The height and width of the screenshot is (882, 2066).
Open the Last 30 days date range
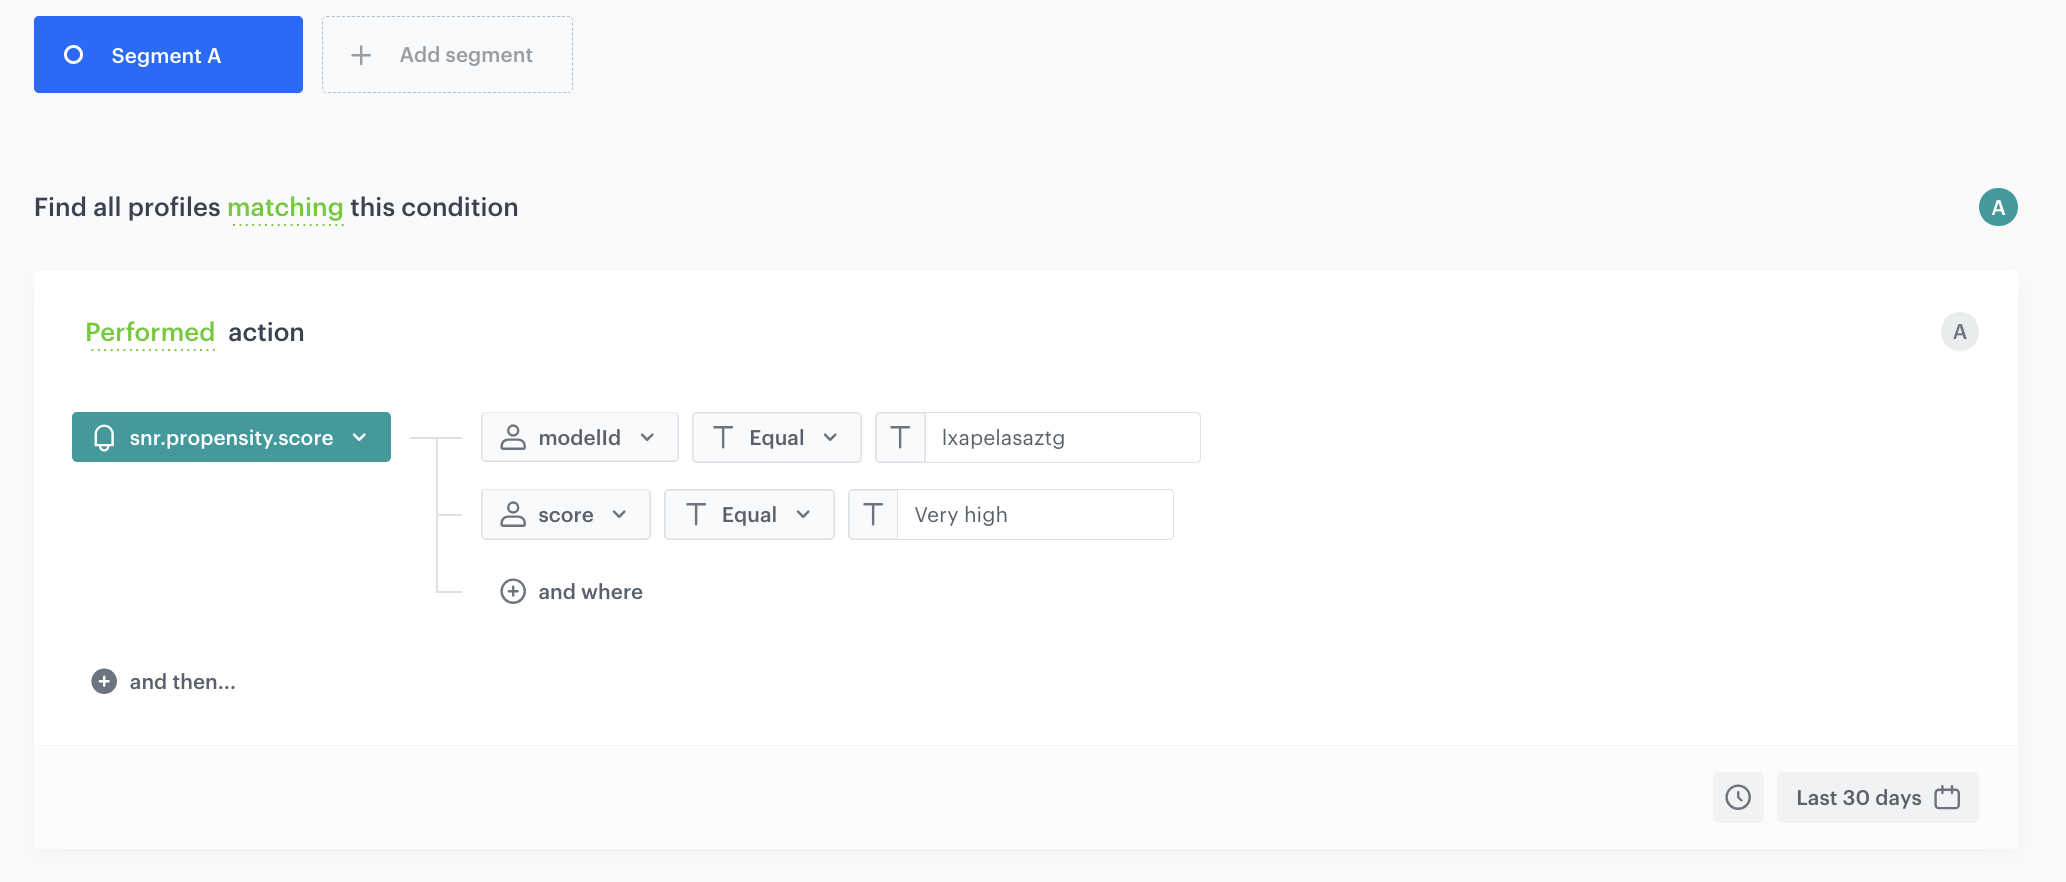1858,797
